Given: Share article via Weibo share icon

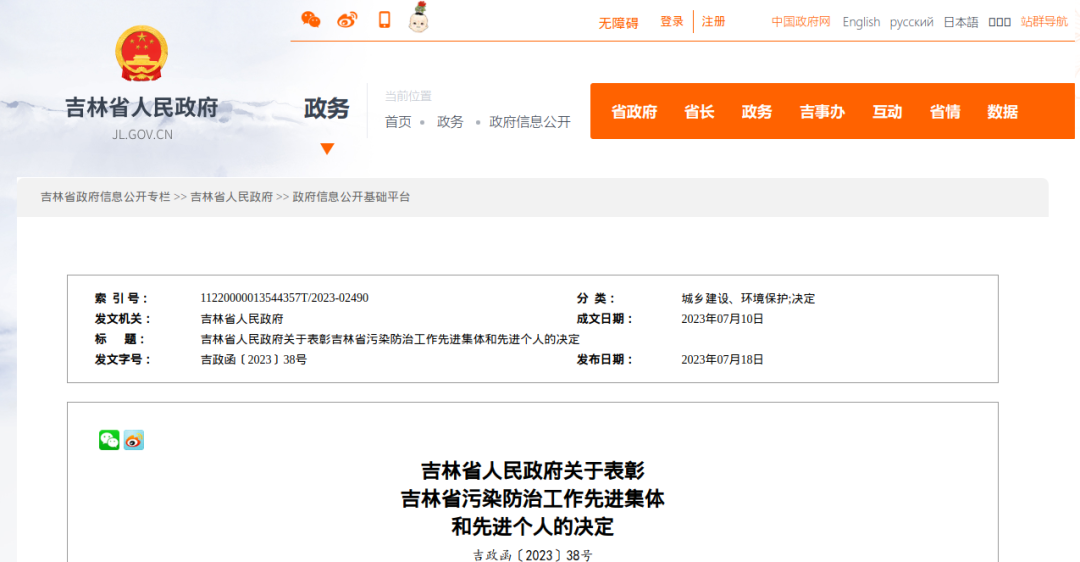Looking at the screenshot, I should click(134, 440).
